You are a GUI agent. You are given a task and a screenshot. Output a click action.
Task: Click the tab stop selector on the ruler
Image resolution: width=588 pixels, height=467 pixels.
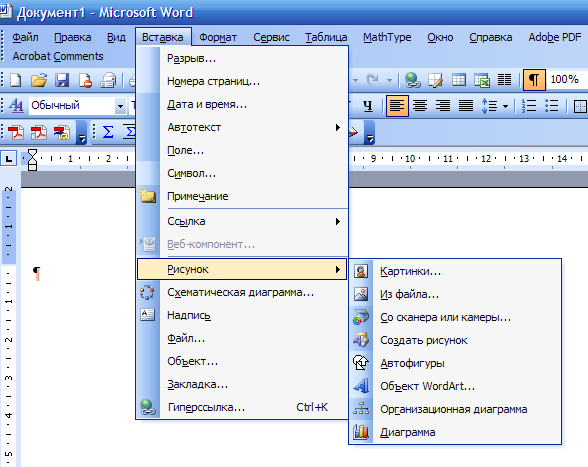(x=8, y=159)
